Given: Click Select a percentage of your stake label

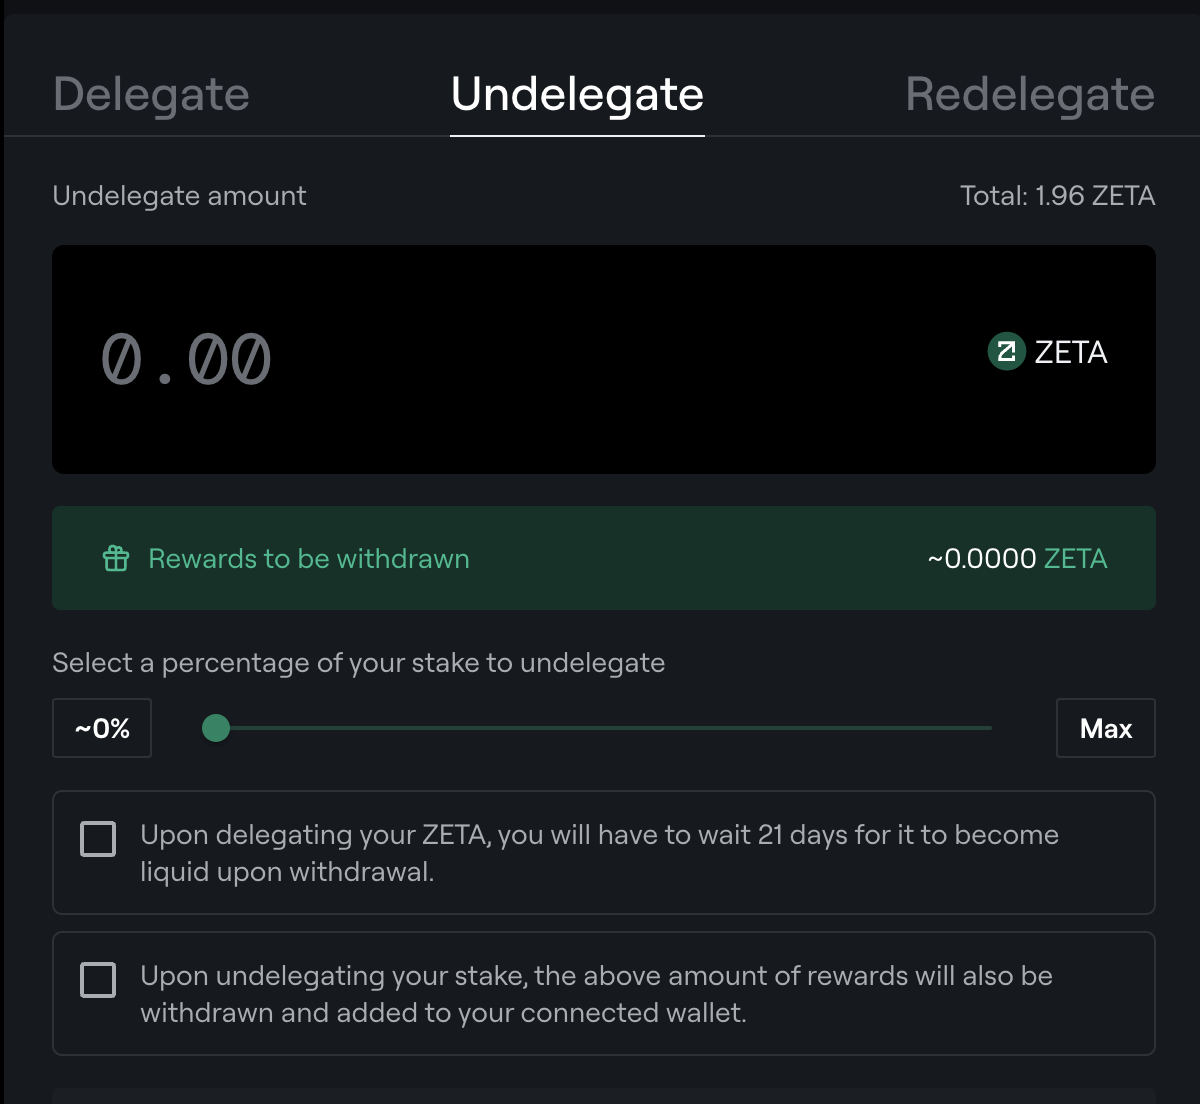Looking at the screenshot, I should (358, 663).
